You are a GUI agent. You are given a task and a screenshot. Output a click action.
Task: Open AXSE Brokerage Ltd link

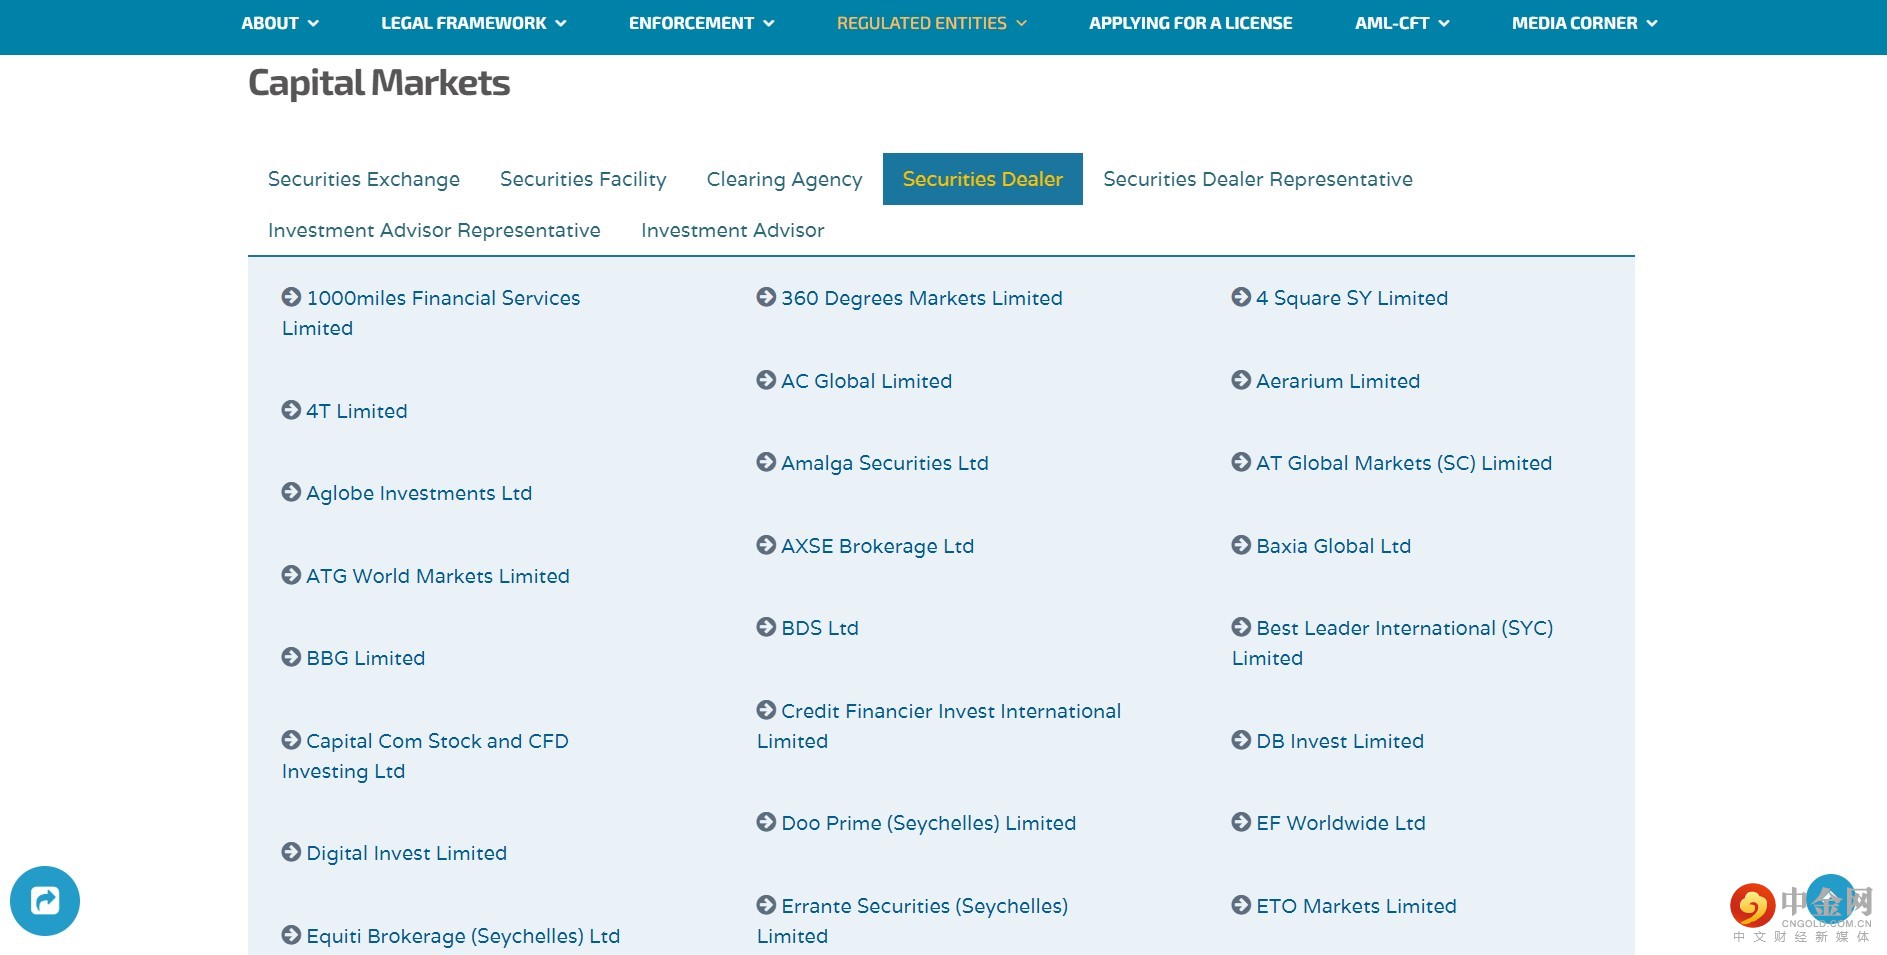(878, 546)
